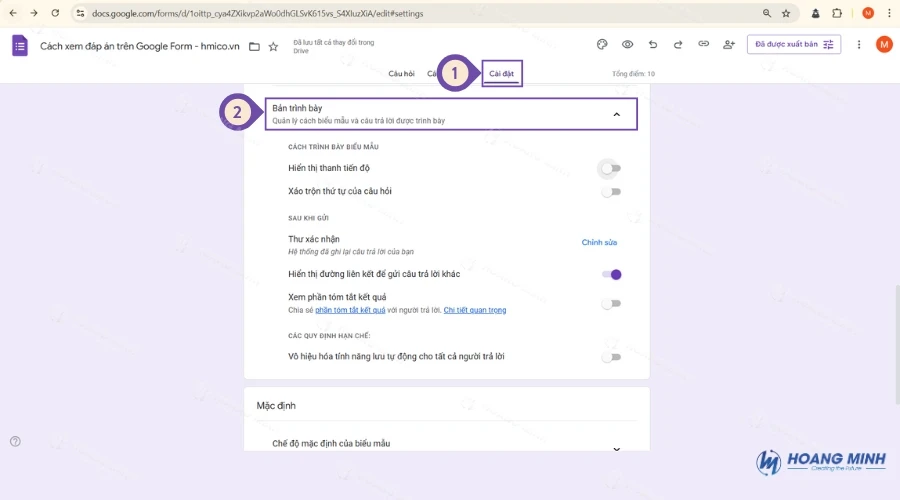Star the form with the star icon
This screenshot has height=500, width=900.
273,46
